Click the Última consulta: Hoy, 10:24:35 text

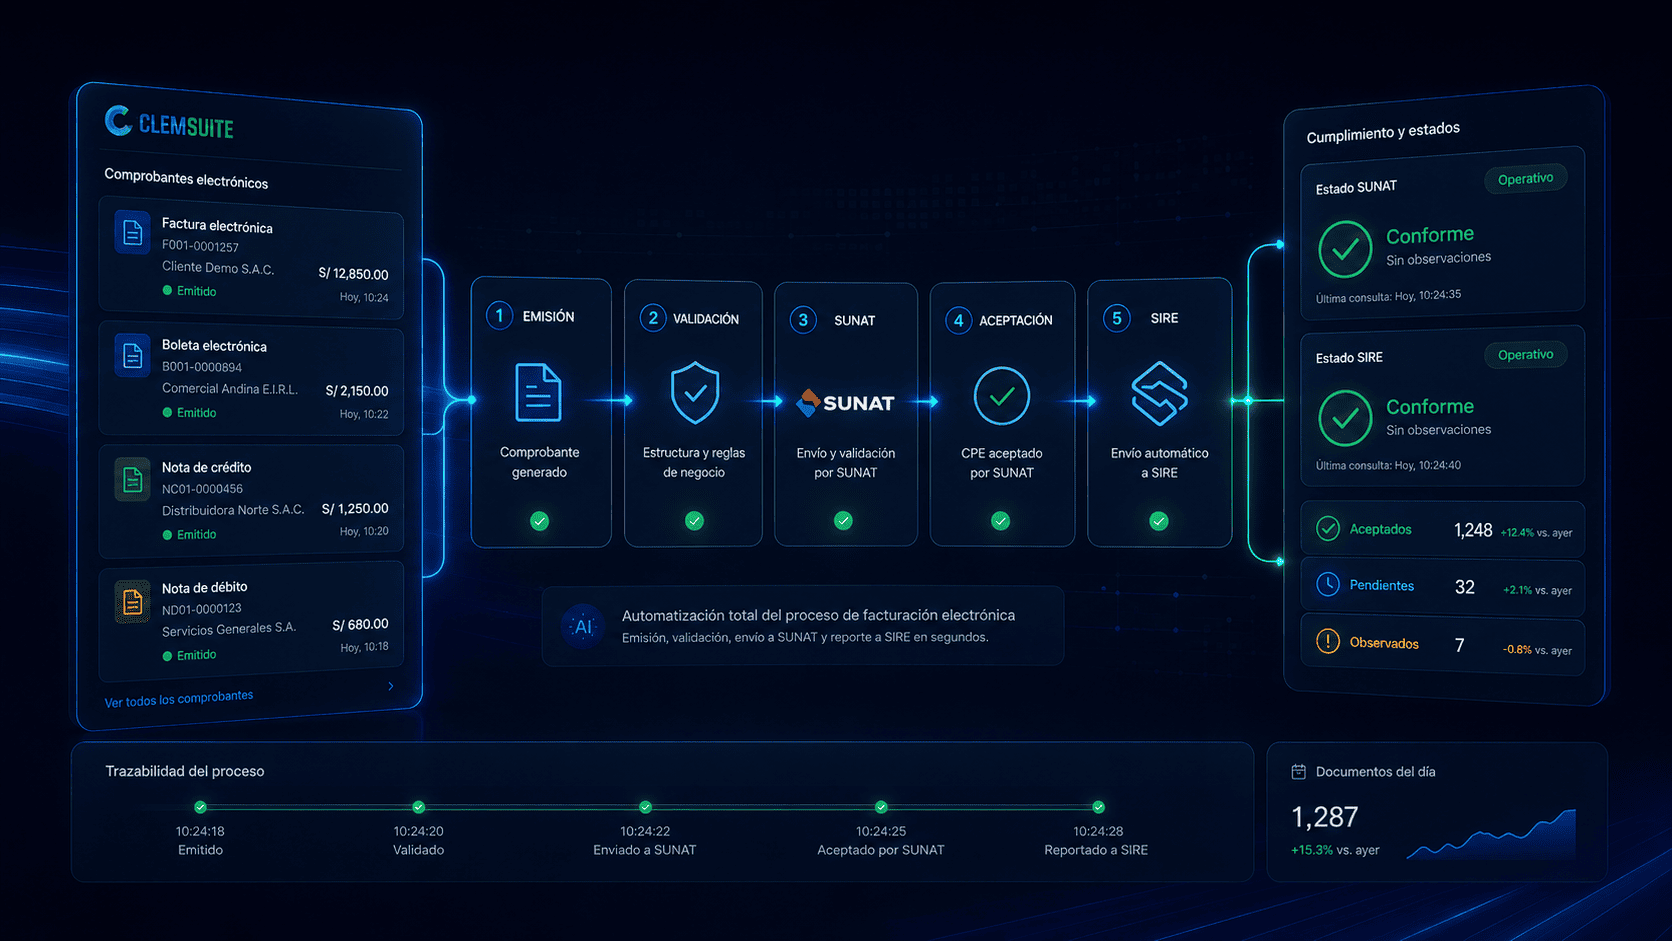click(1388, 296)
